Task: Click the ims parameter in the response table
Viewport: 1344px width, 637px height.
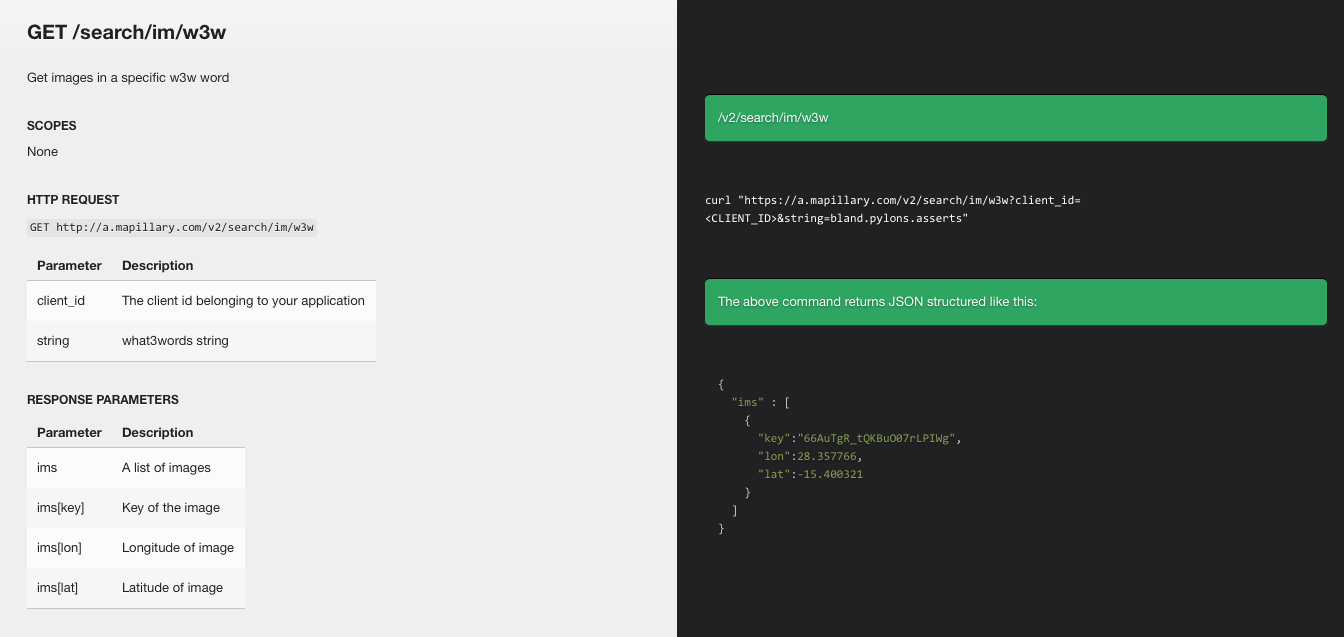Action: pyautogui.click(x=47, y=468)
